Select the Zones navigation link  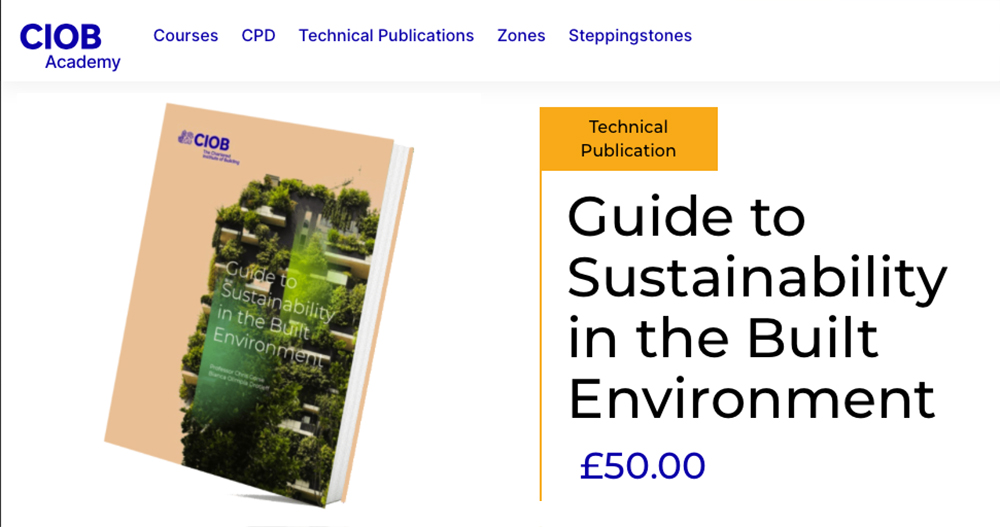[x=521, y=36]
